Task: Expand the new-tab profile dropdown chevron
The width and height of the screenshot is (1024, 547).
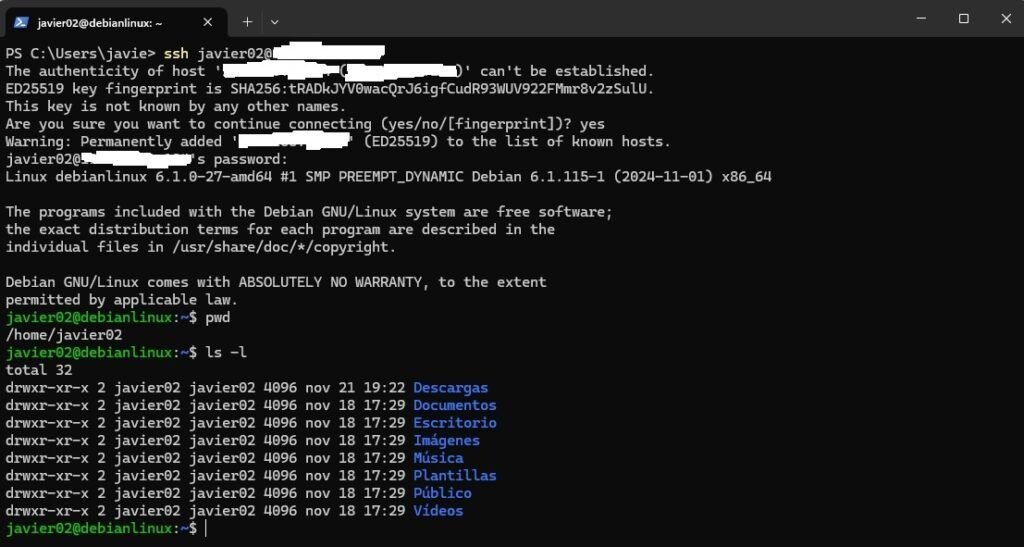Action: 274,22
